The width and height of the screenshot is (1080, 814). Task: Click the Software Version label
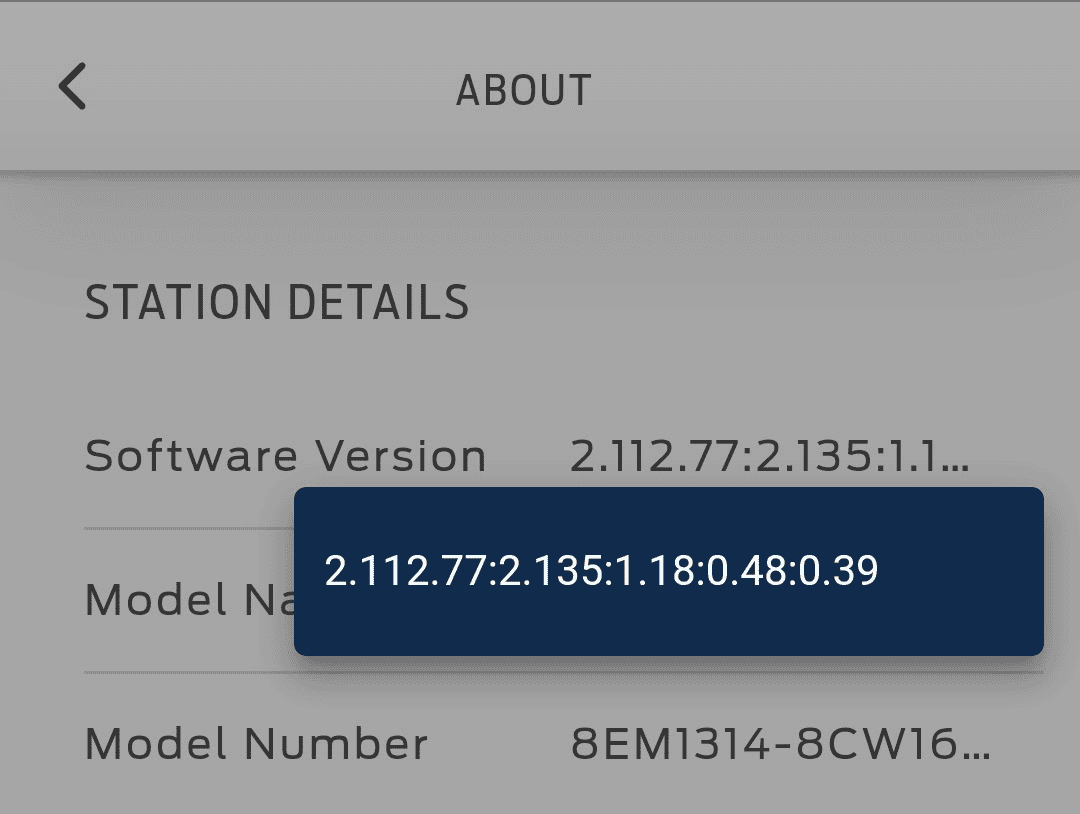tap(285, 456)
